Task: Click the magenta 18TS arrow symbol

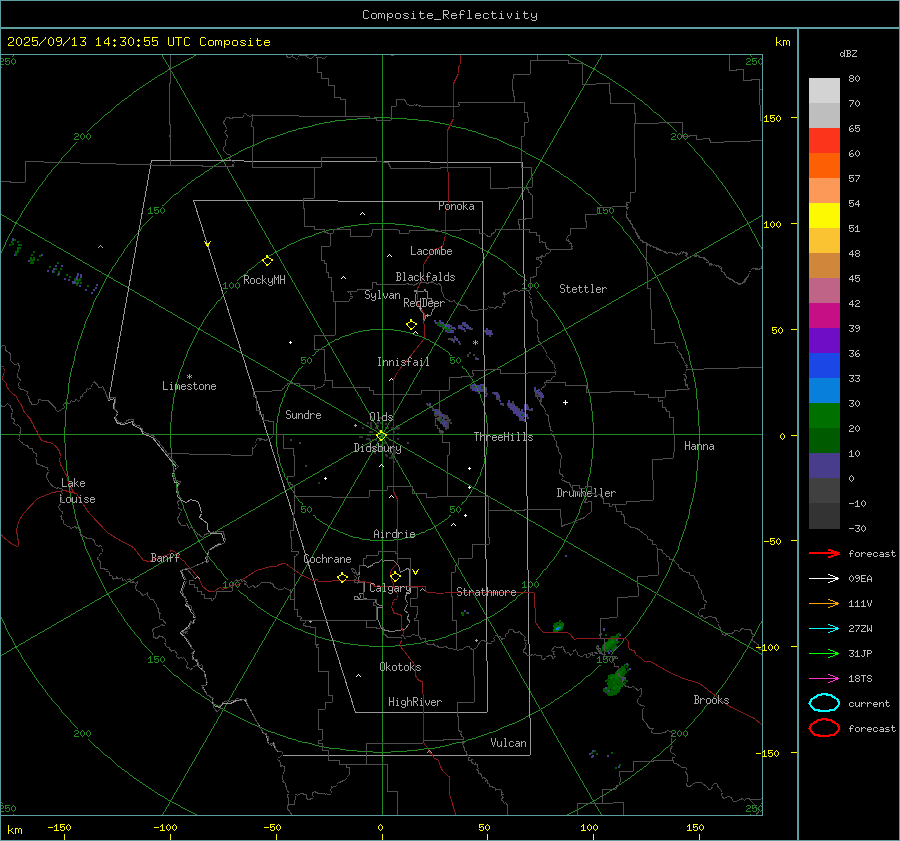Action: pyautogui.click(x=824, y=679)
